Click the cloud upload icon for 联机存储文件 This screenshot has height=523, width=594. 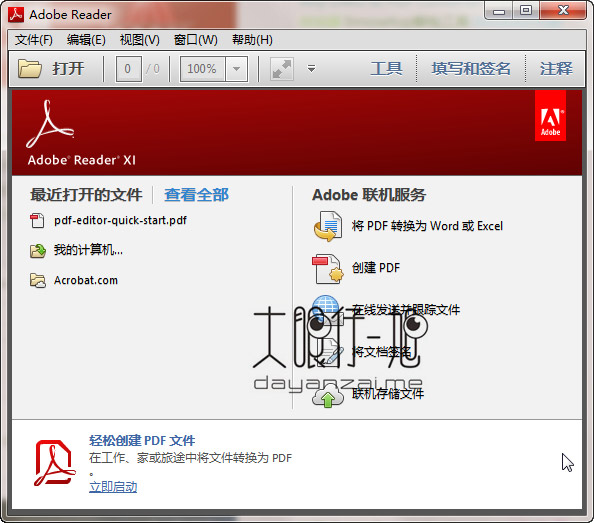click(x=328, y=396)
